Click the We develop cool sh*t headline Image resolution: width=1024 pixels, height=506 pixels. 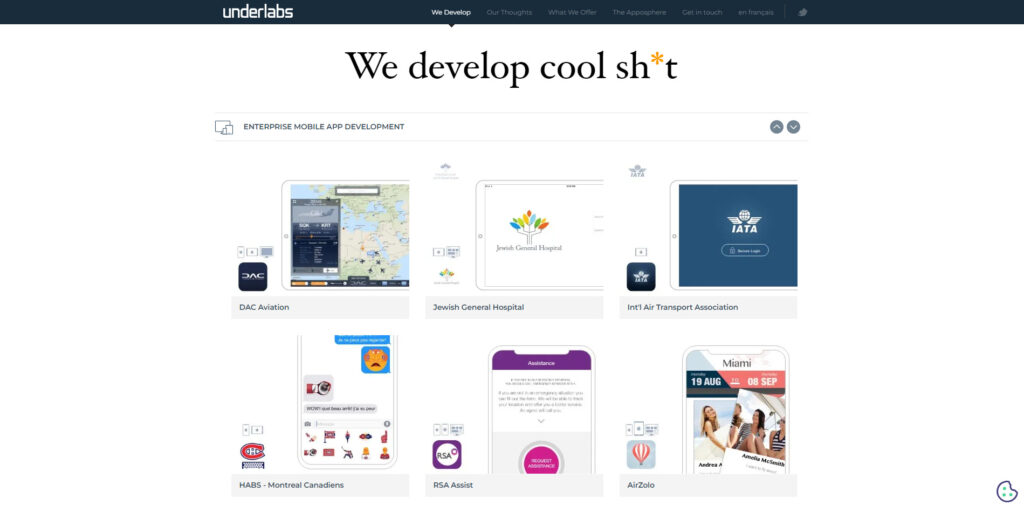511,66
